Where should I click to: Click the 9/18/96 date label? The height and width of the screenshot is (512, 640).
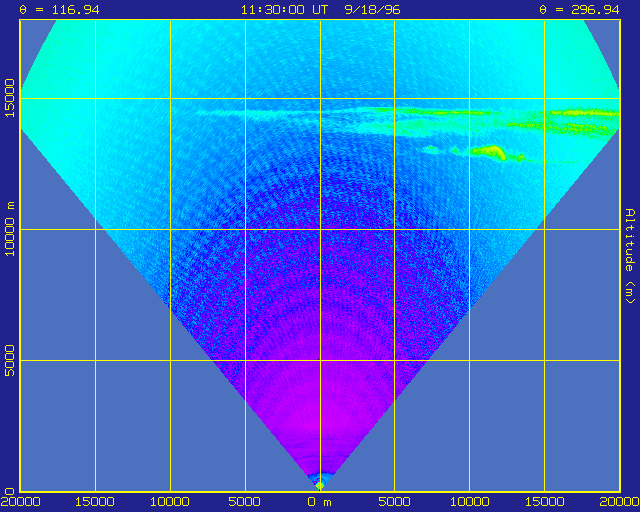coord(372,10)
